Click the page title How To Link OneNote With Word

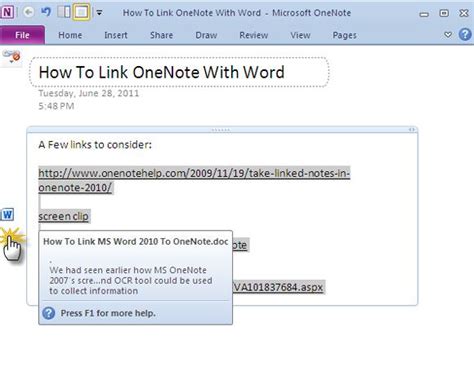[x=162, y=72]
